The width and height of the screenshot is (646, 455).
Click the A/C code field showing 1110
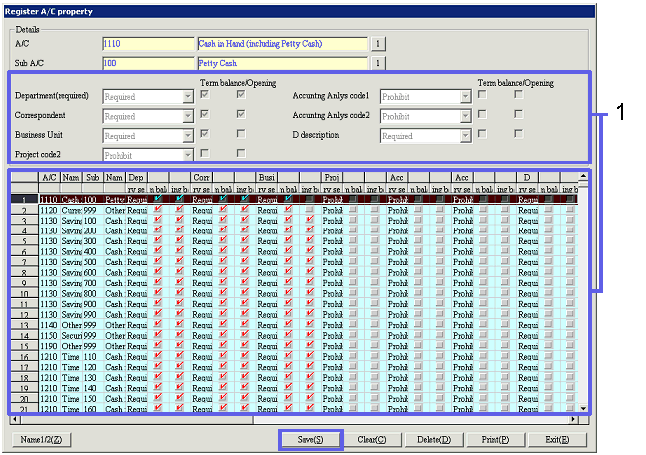point(148,44)
